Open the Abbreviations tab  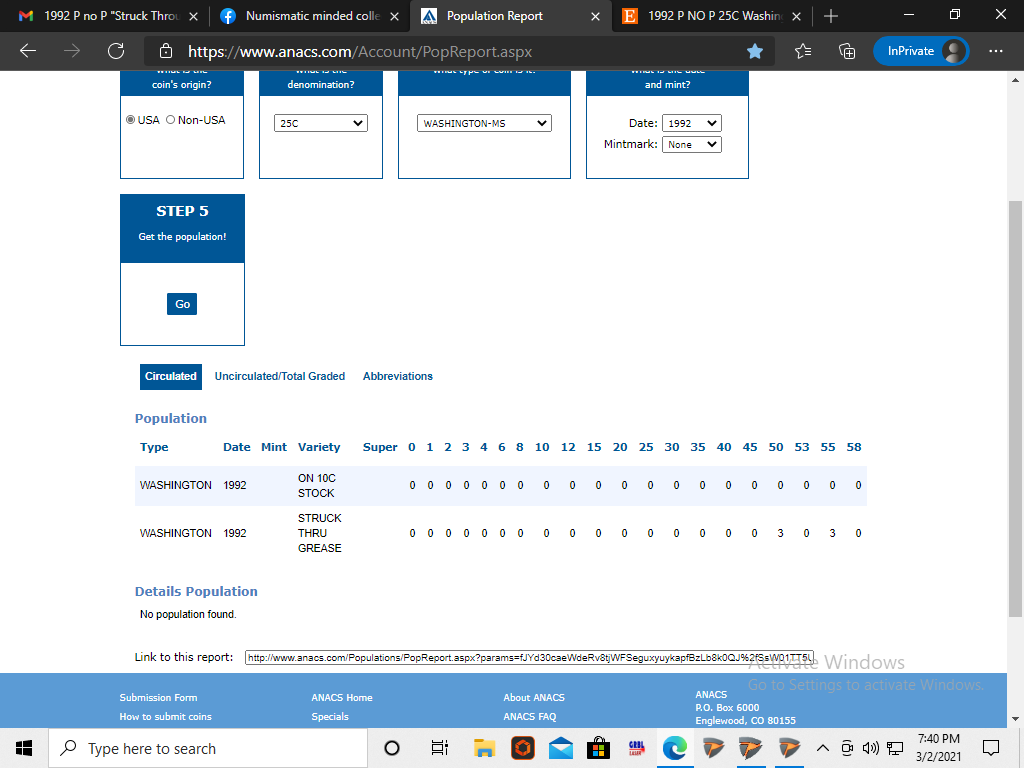coord(397,376)
